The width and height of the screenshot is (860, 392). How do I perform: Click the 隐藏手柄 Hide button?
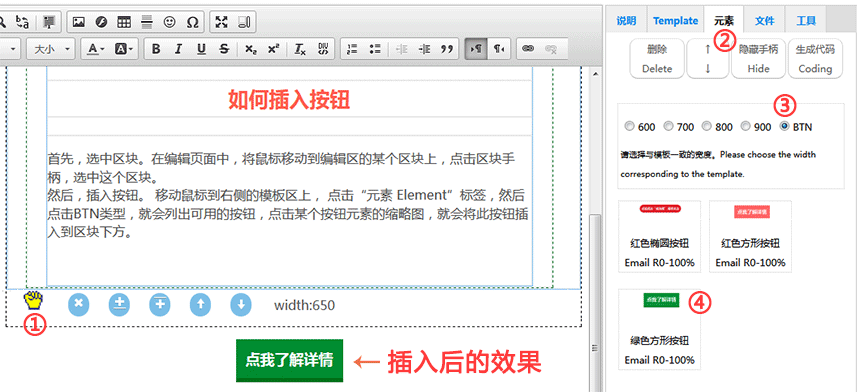(x=759, y=59)
